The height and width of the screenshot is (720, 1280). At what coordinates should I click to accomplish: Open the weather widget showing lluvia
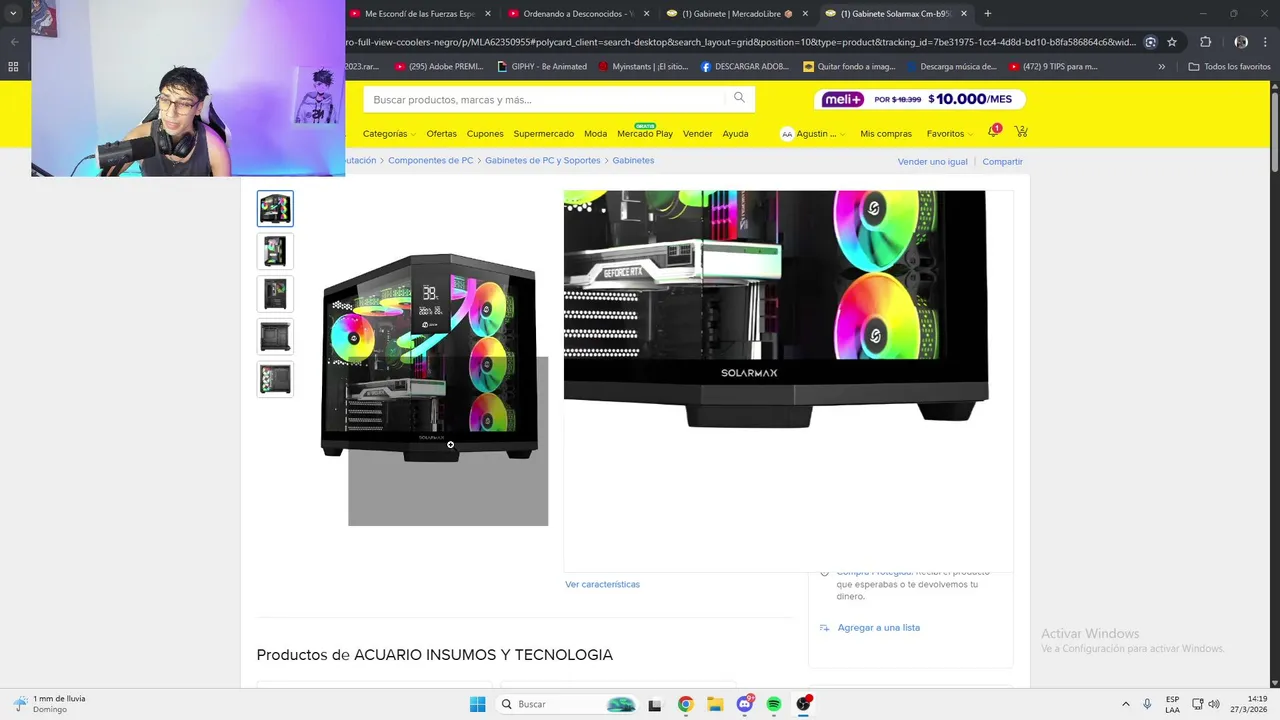click(50, 704)
